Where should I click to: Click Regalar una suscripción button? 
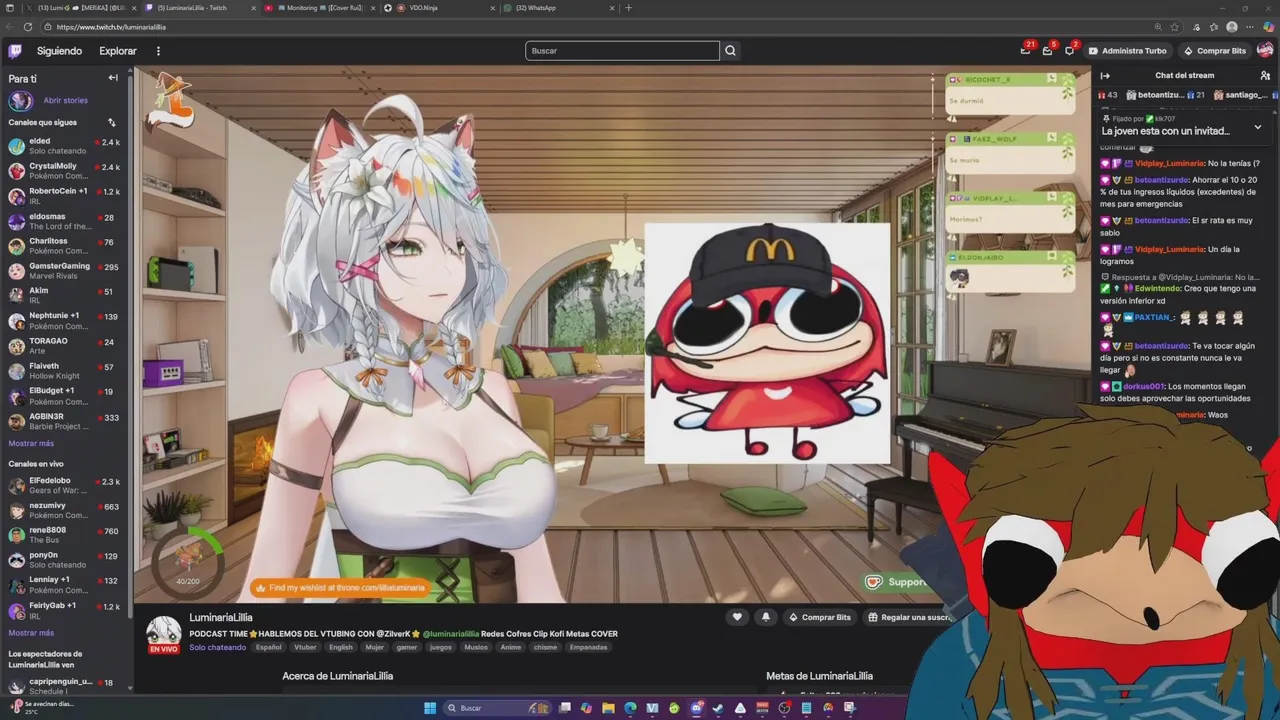(908, 617)
